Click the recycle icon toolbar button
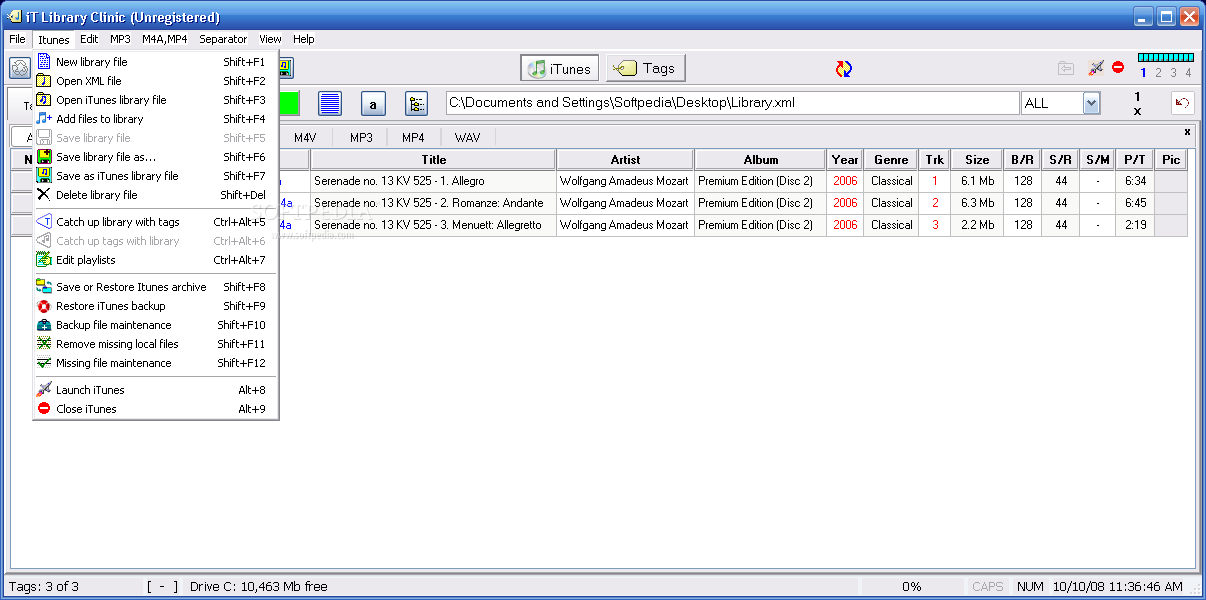Image resolution: width=1206 pixels, height=600 pixels. tap(20, 68)
